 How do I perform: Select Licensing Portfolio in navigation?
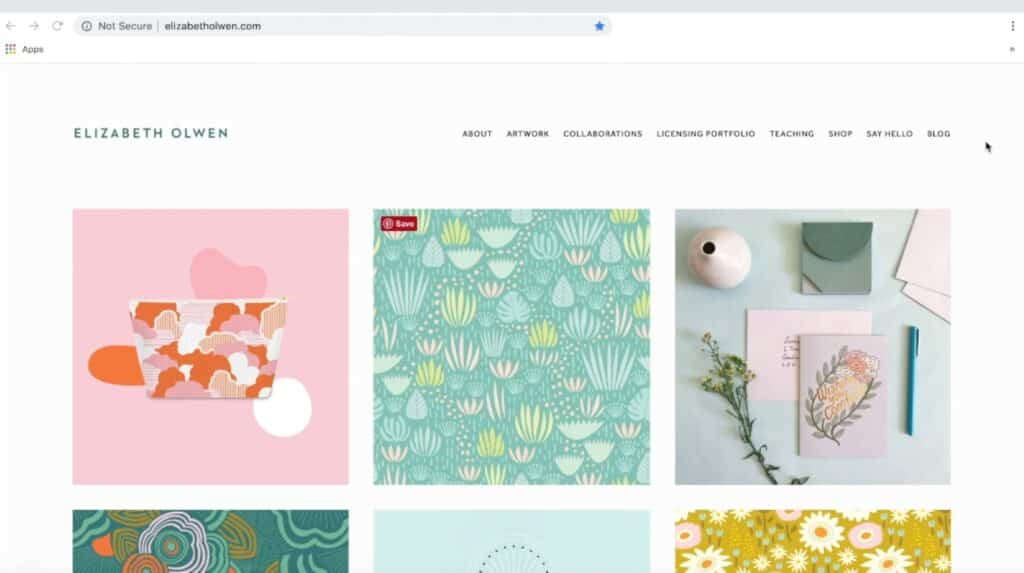[705, 134]
